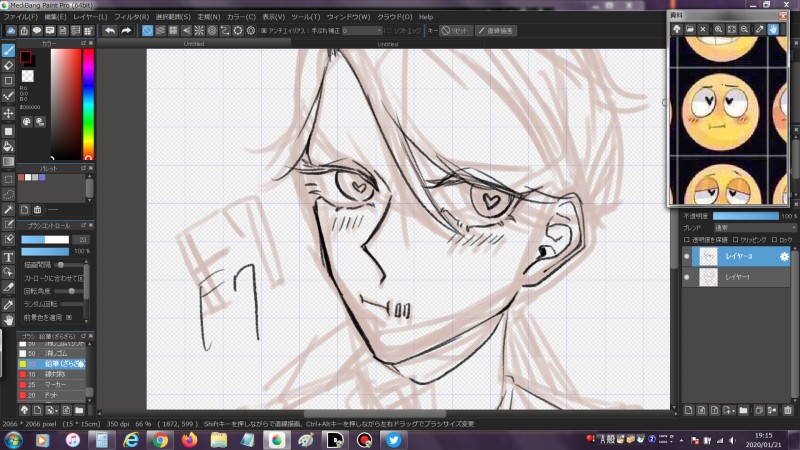The width and height of the screenshot is (800, 450).
Task: Zoom out on the reference window image
Action: (744, 30)
